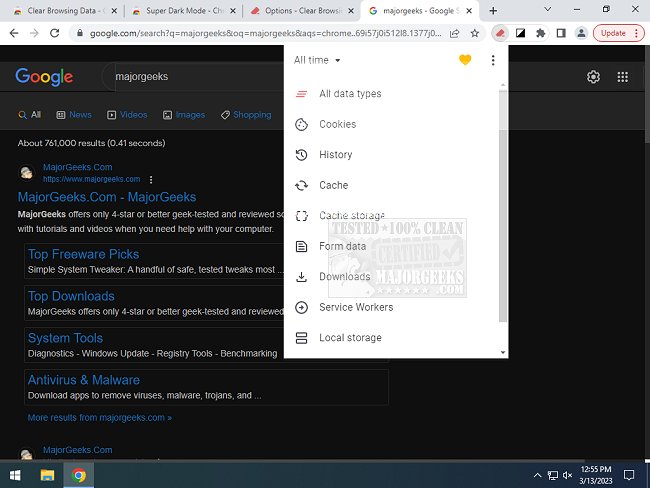This screenshot has width=650, height=488.
Task: Click the address bar URL
Action: 265,33
